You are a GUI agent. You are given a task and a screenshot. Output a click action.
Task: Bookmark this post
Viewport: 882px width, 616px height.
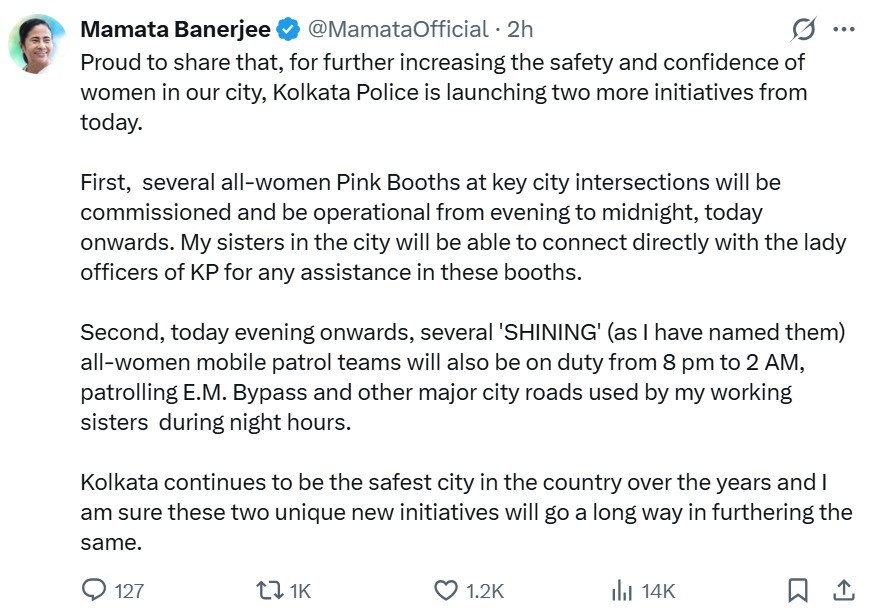coord(798,590)
